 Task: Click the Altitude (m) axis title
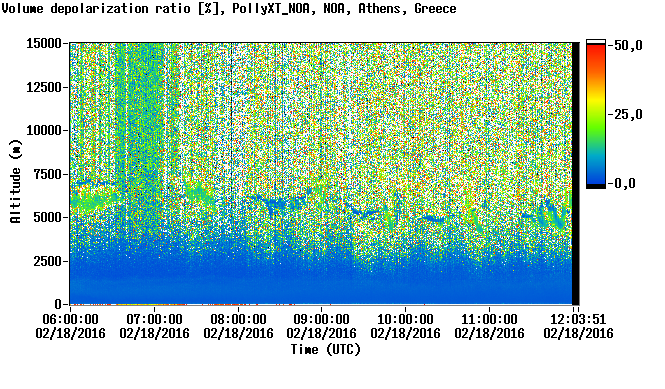pyautogui.click(x=15, y=181)
